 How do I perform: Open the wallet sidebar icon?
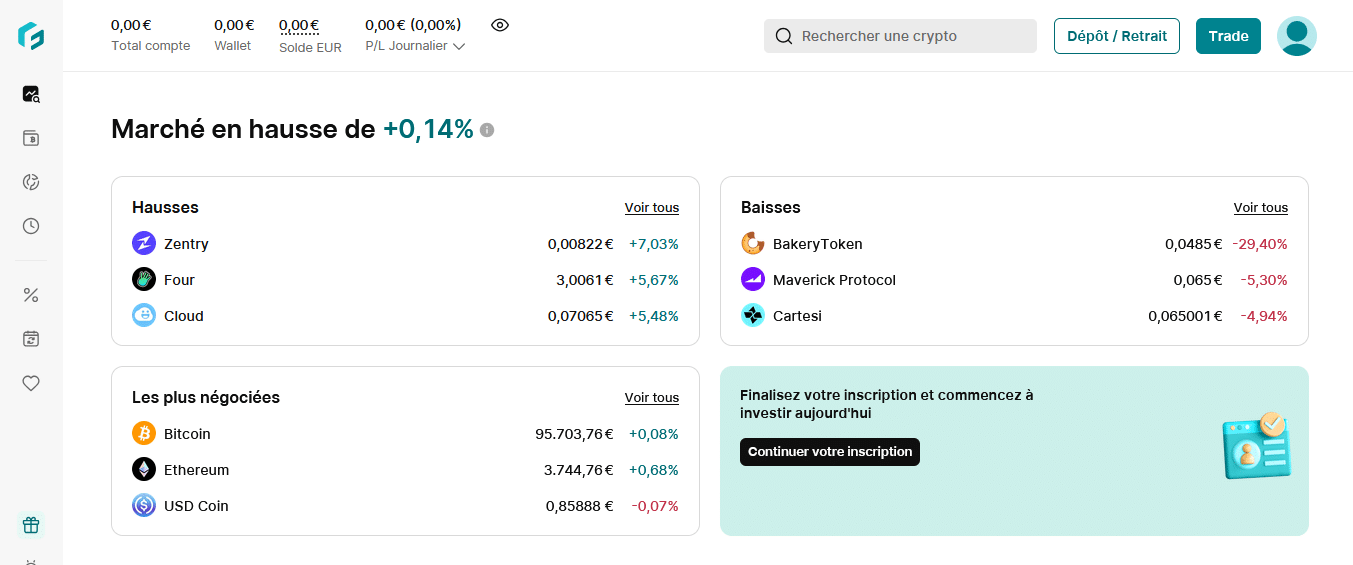31,138
